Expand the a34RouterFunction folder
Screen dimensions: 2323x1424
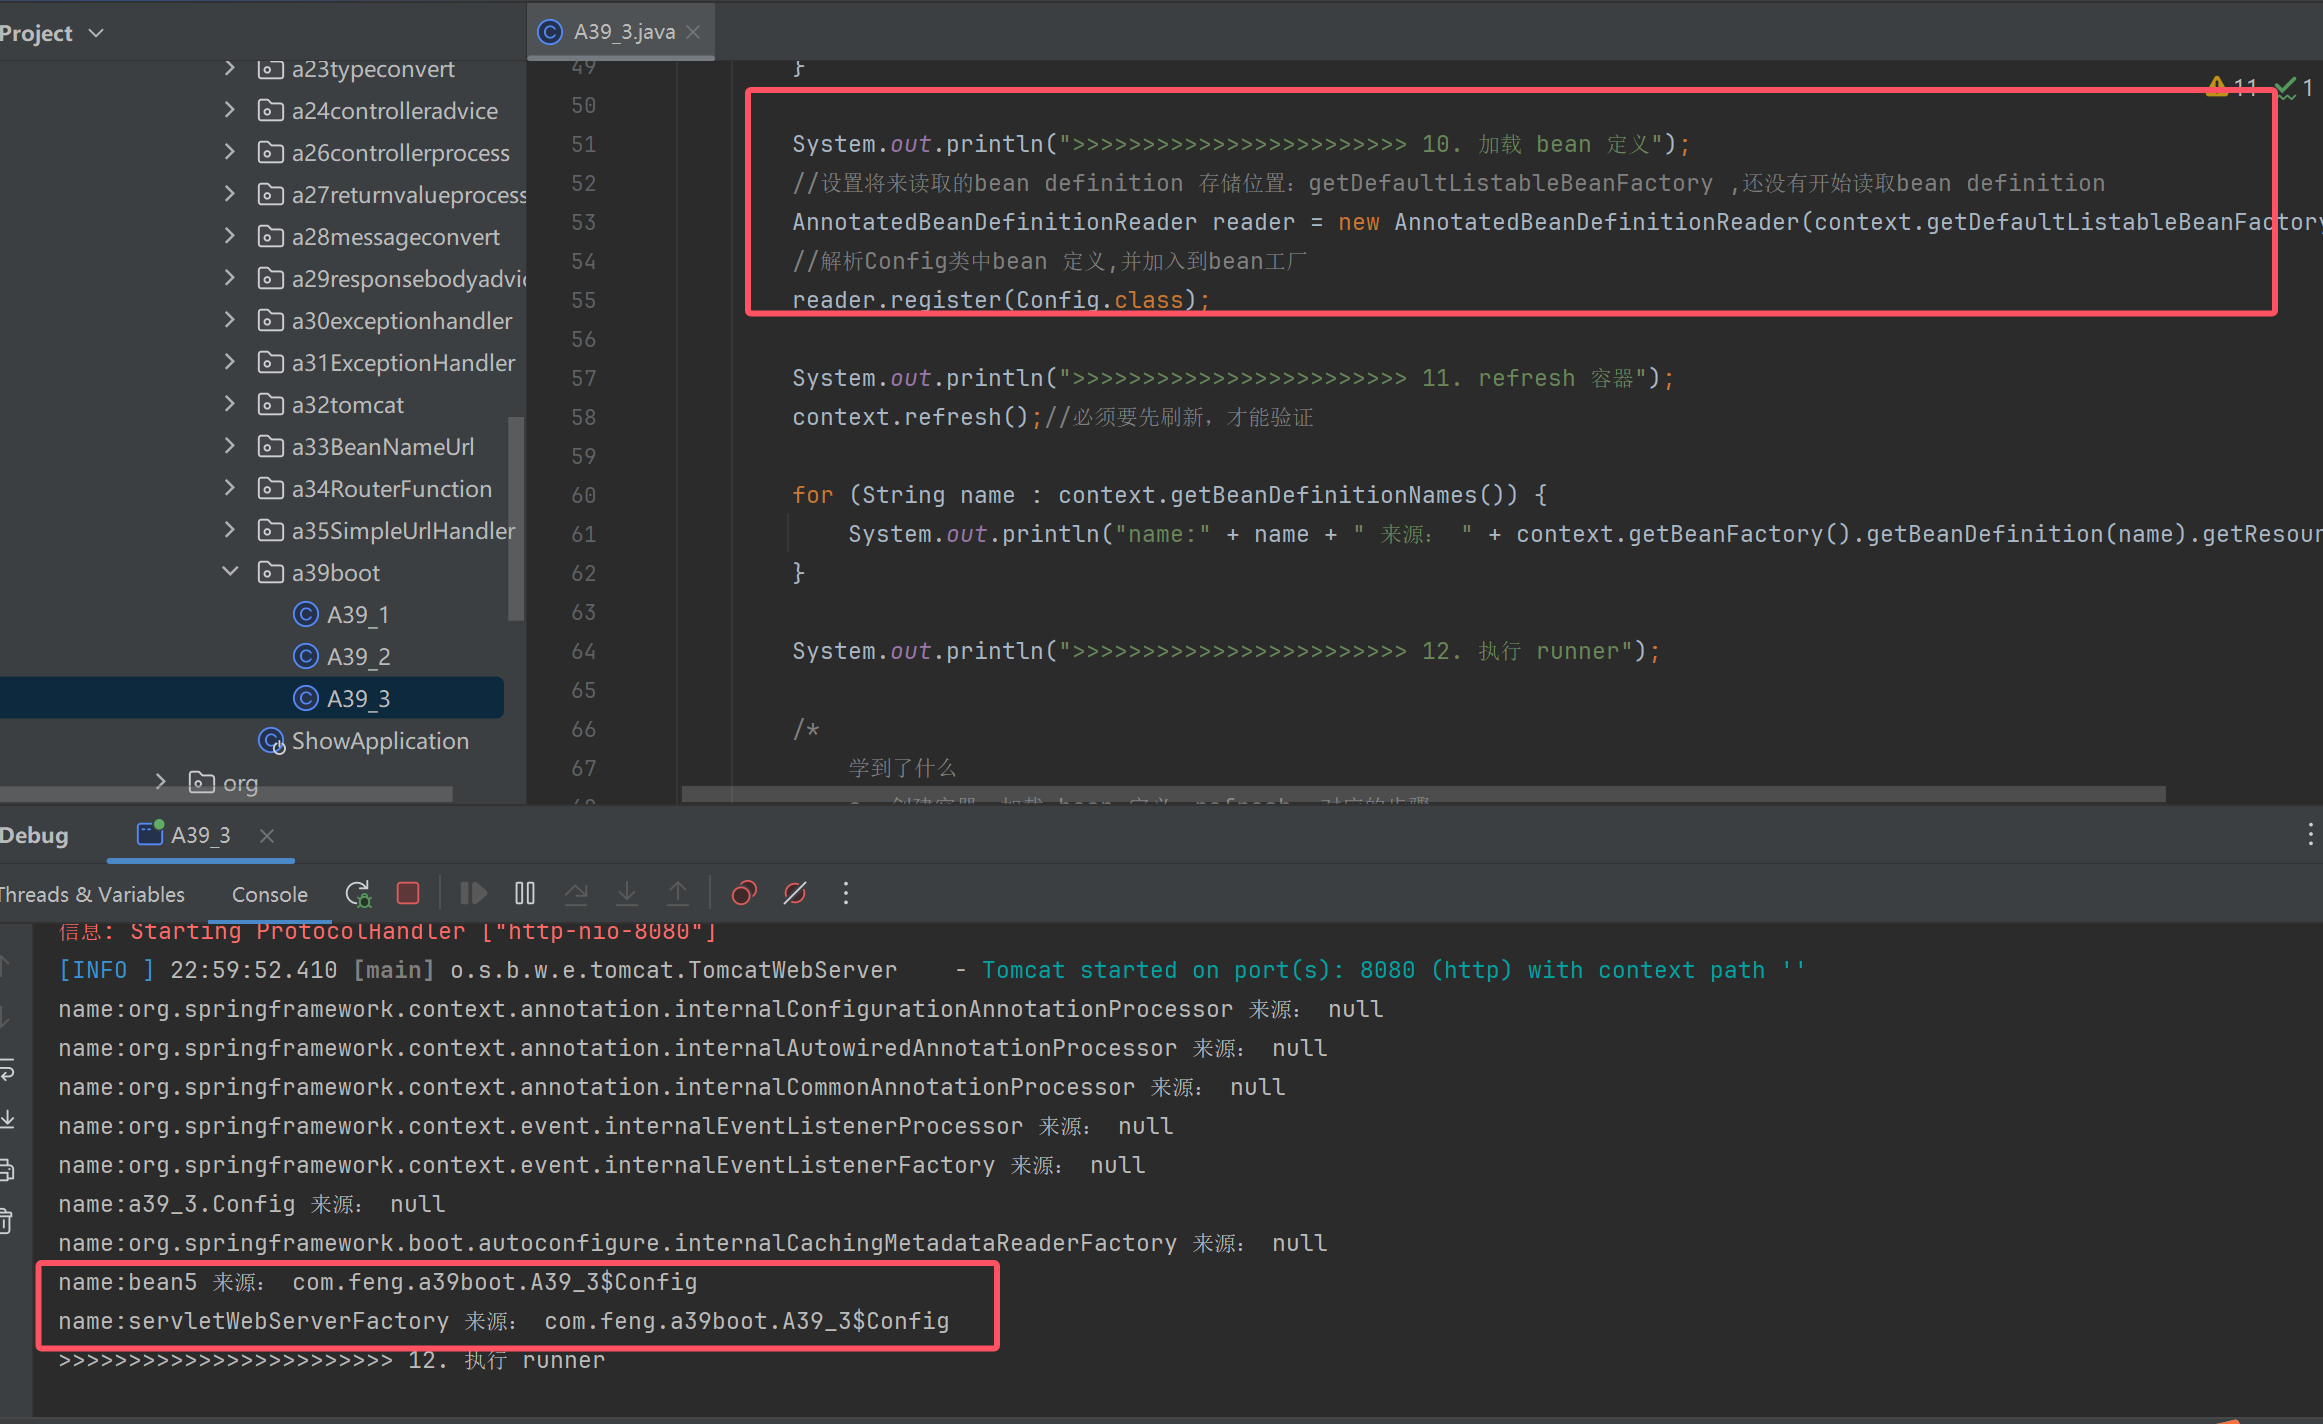coord(230,488)
